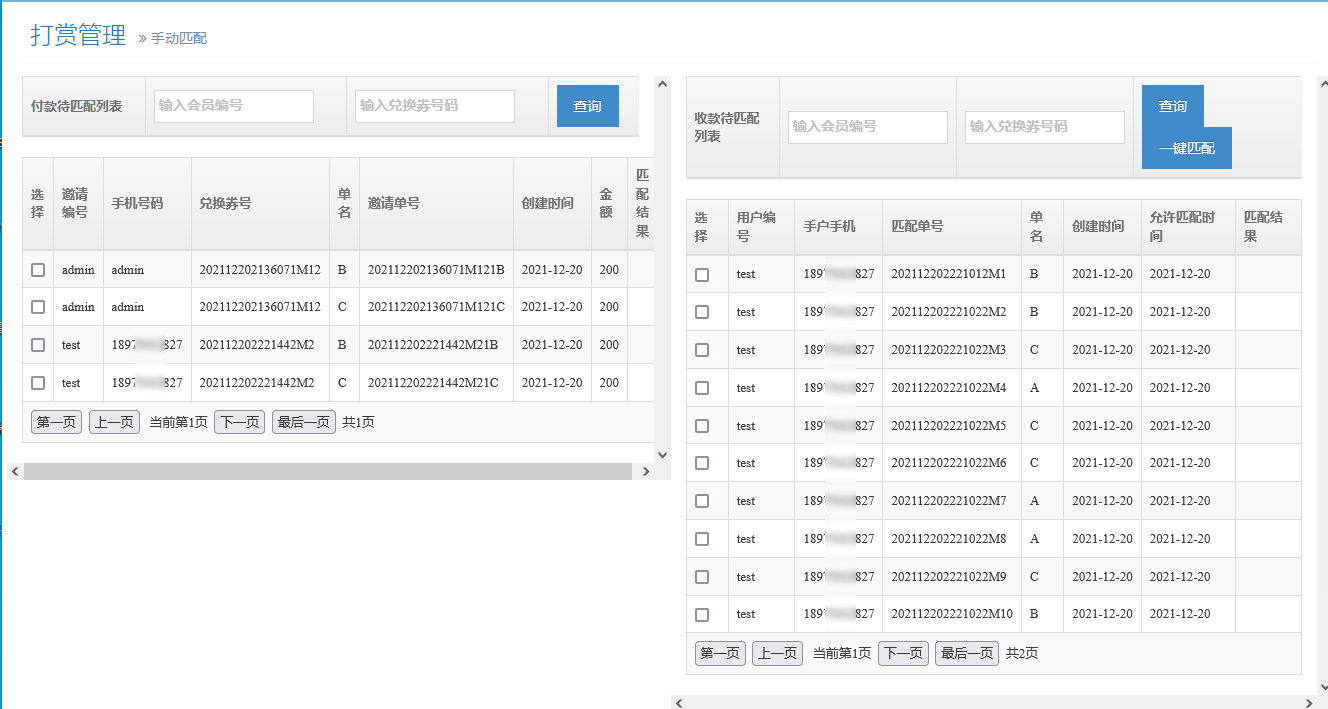Check the row with match order 202112202221012M1
The width and height of the screenshot is (1328, 709).
702,275
